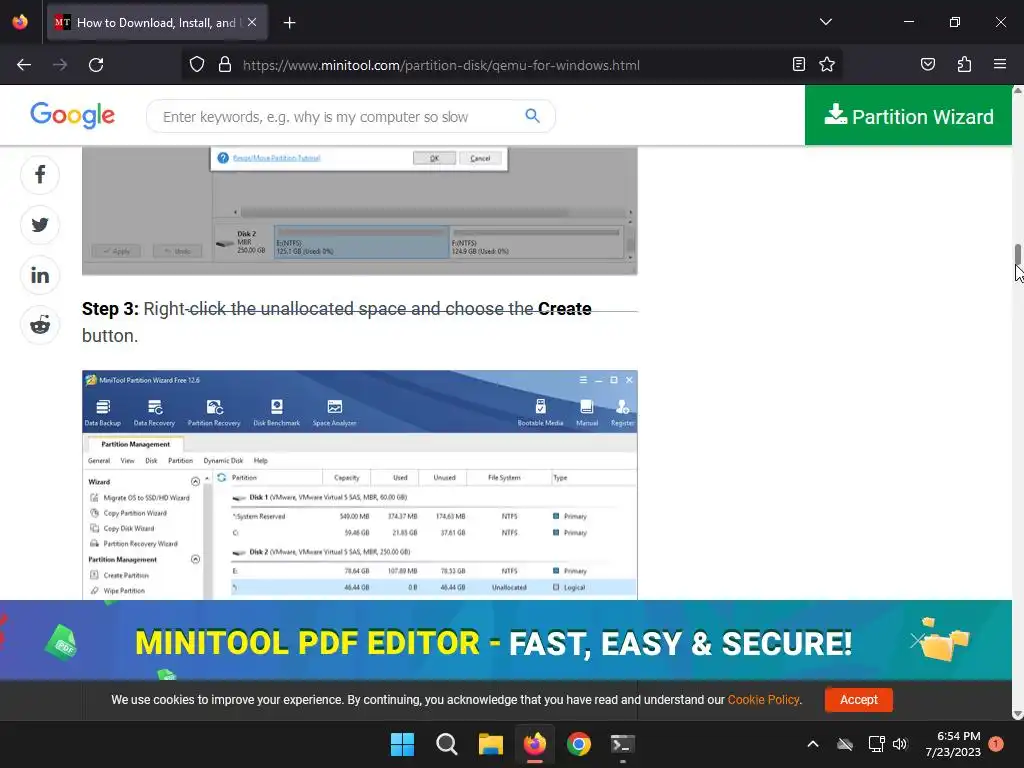
Task: Open the Firefox extensions menu
Action: coord(964,65)
